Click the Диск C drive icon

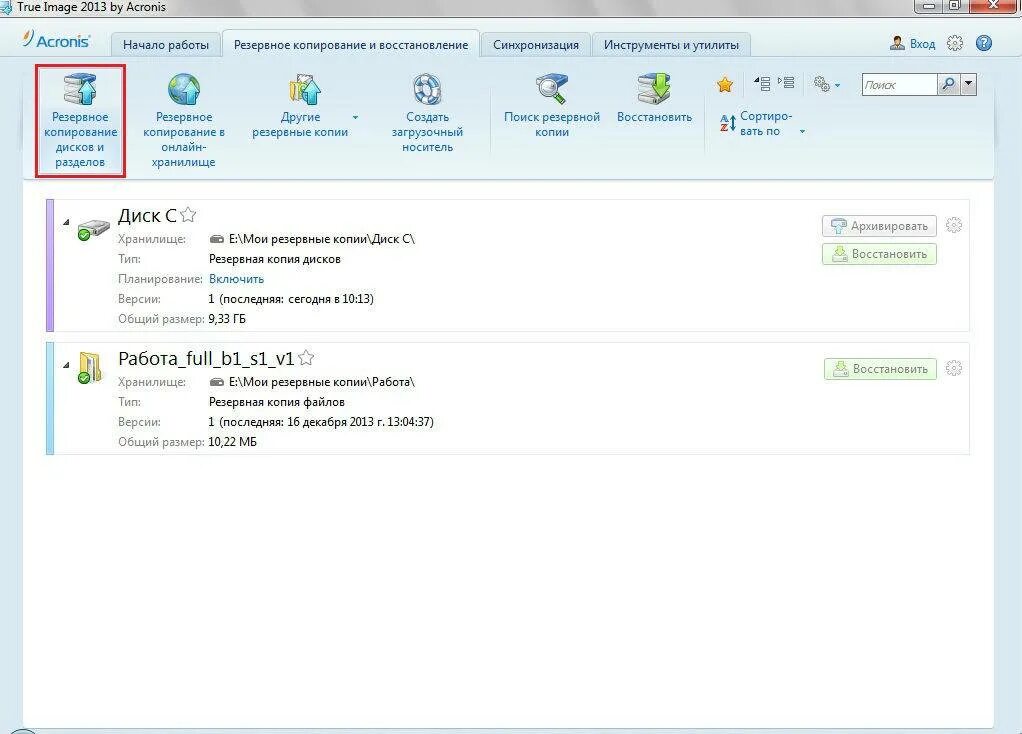pos(93,229)
